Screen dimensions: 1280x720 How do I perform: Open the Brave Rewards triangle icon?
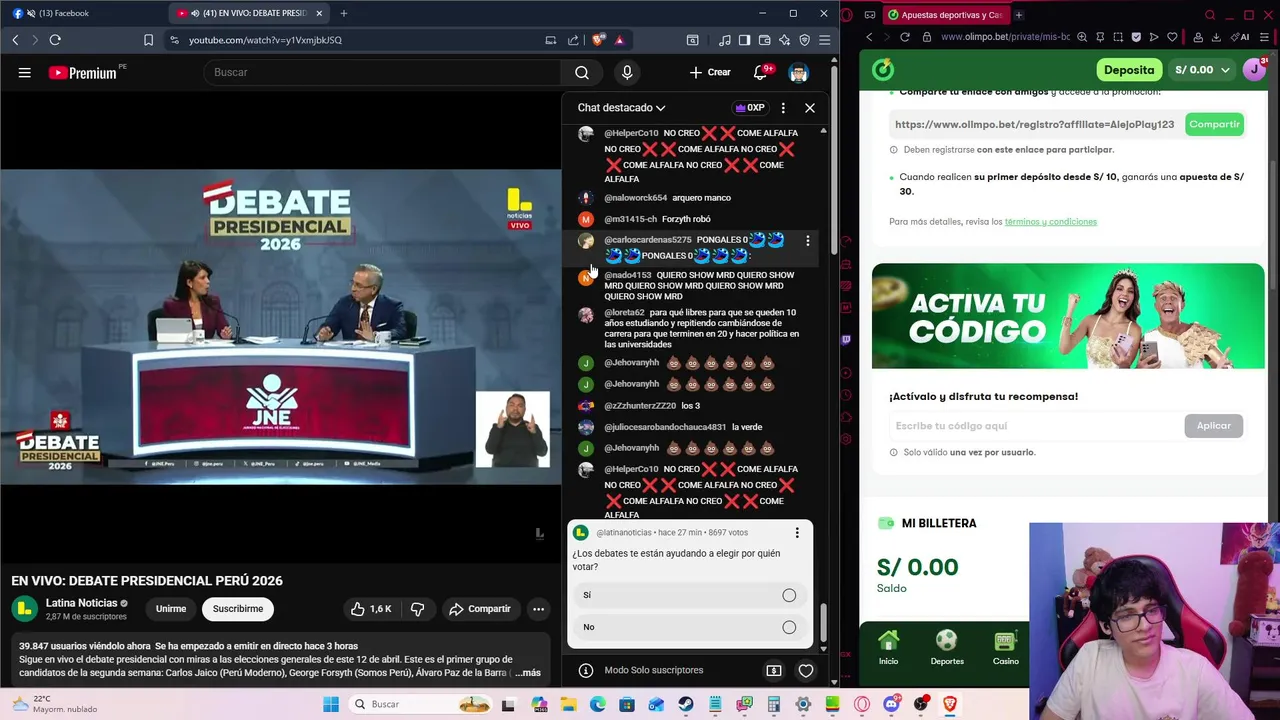click(619, 40)
